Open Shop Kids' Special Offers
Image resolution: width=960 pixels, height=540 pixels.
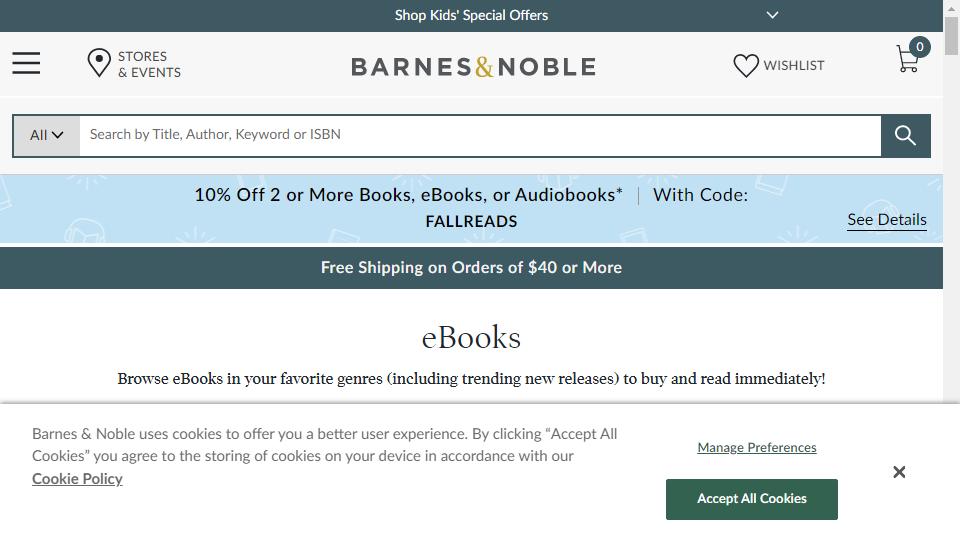coord(471,15)
